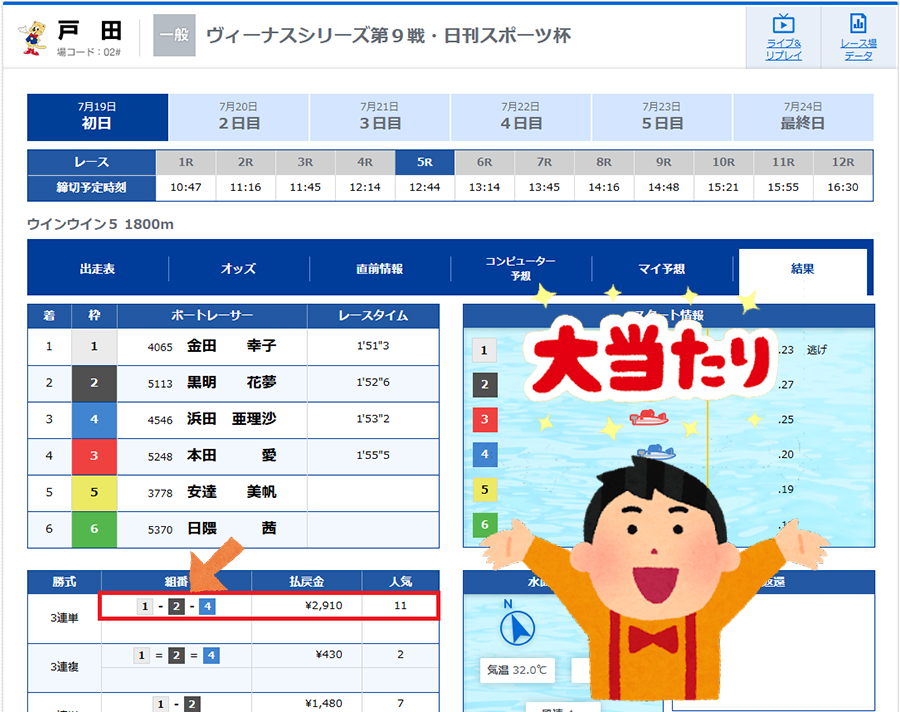Switch to the 7月20日 2日目 tab
900x712 pixels.
tap(239, 117)
